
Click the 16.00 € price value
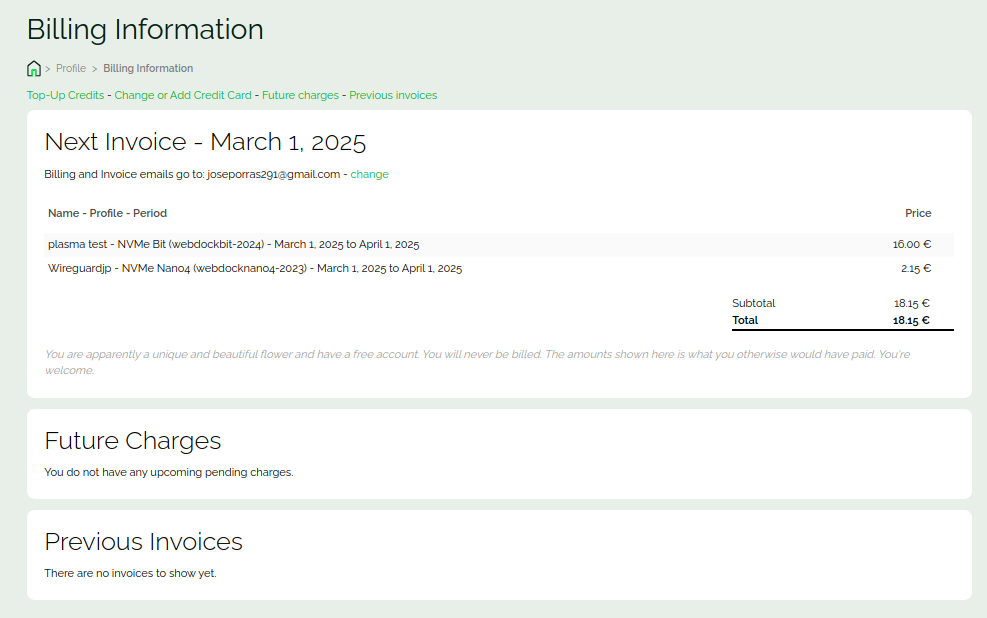(x=911, y=245)
